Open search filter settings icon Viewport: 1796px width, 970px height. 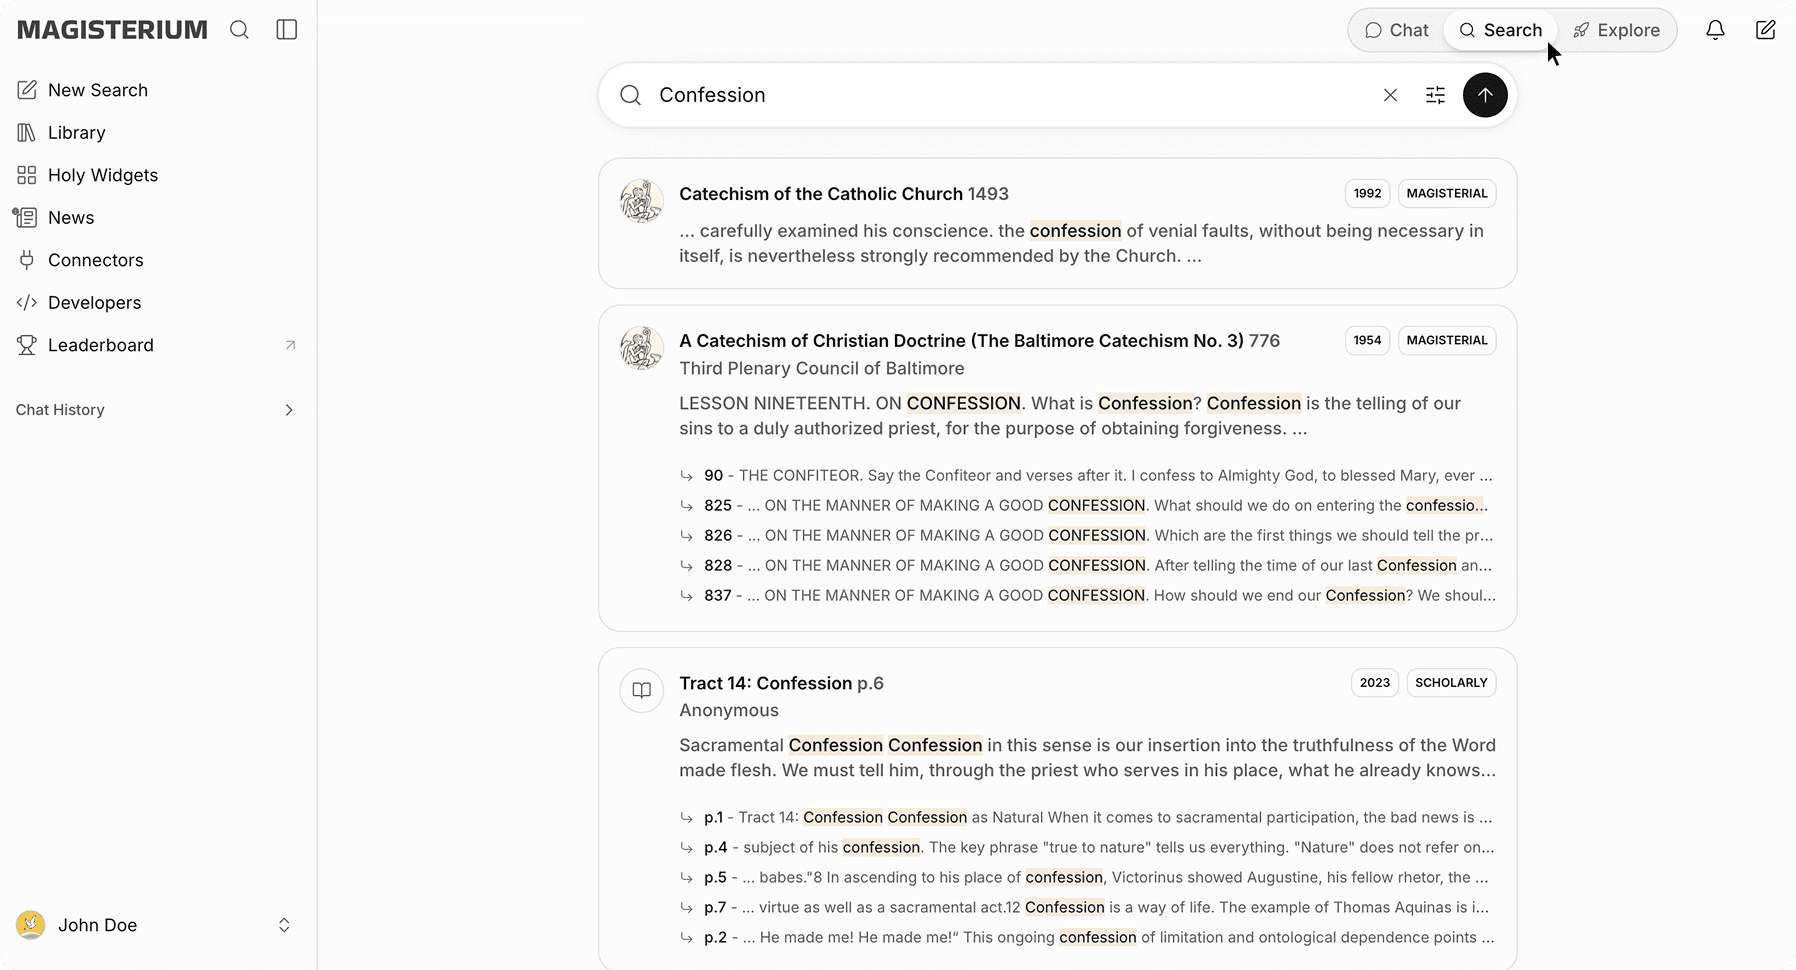(1435, 95)
